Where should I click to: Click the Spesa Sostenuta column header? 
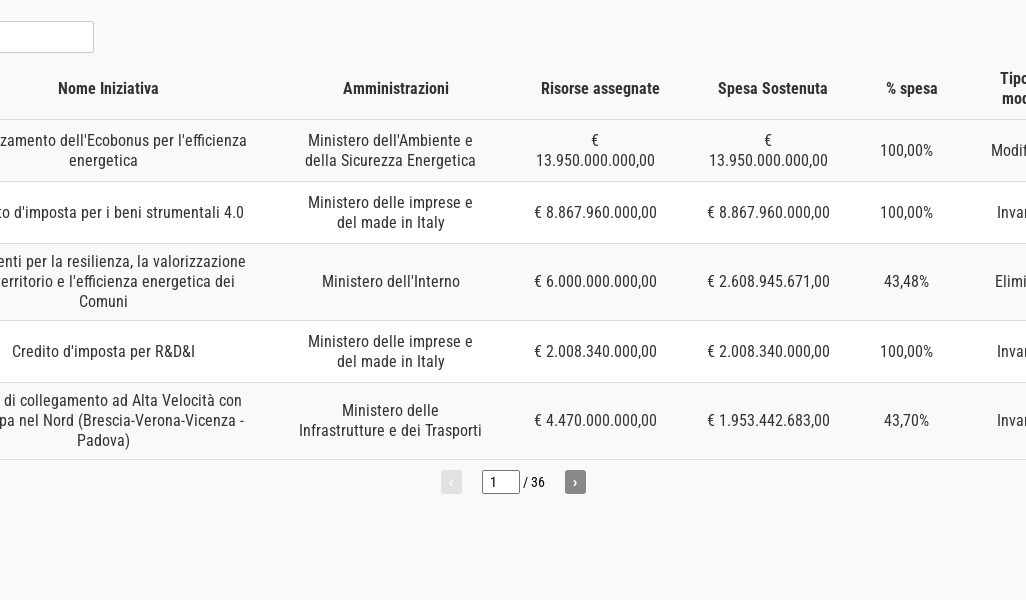772,89
